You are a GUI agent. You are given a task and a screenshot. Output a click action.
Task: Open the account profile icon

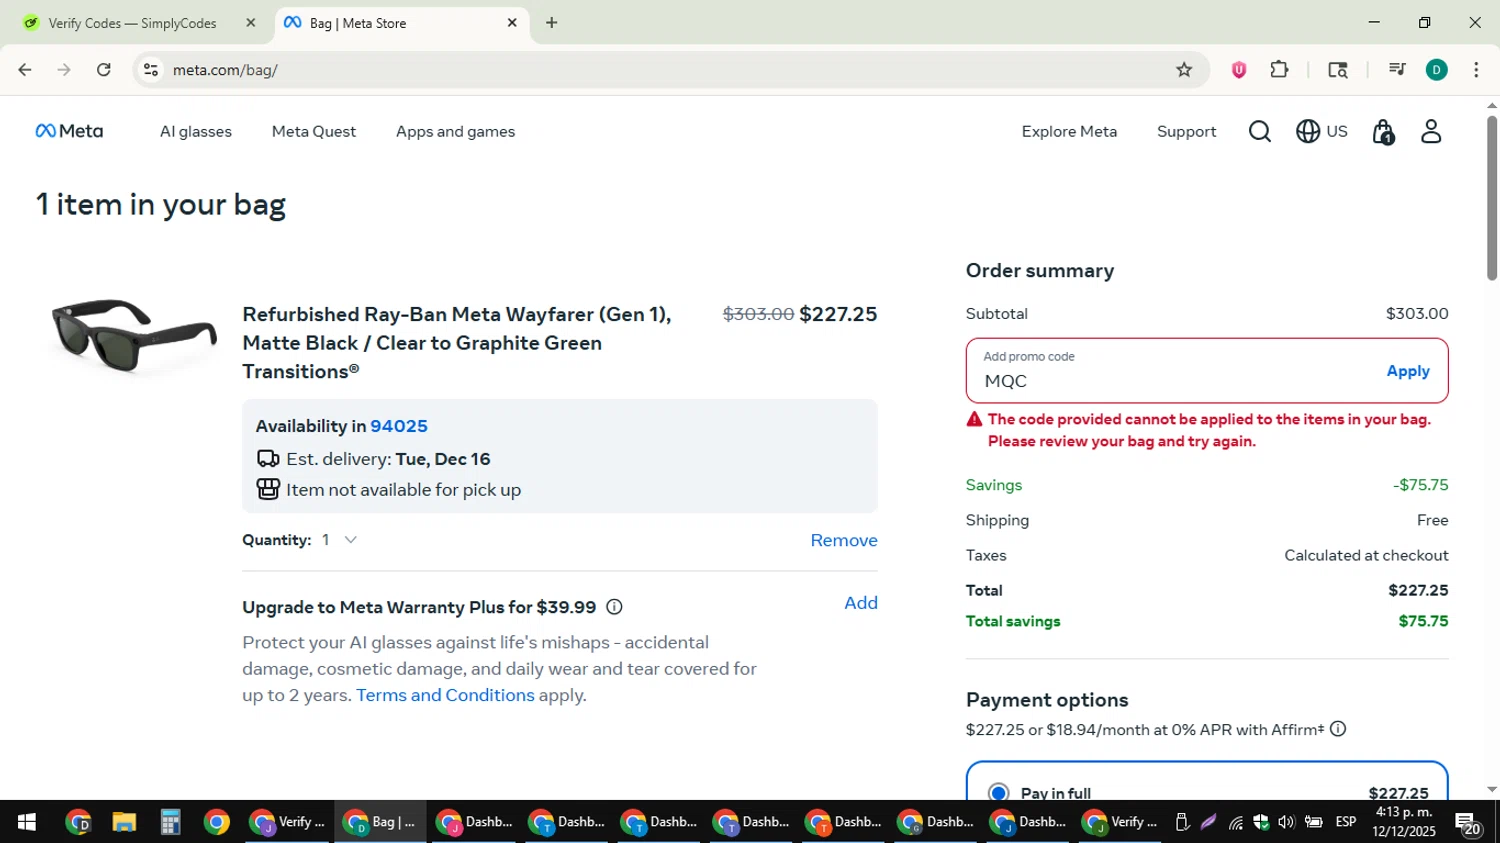point(1431,131)
